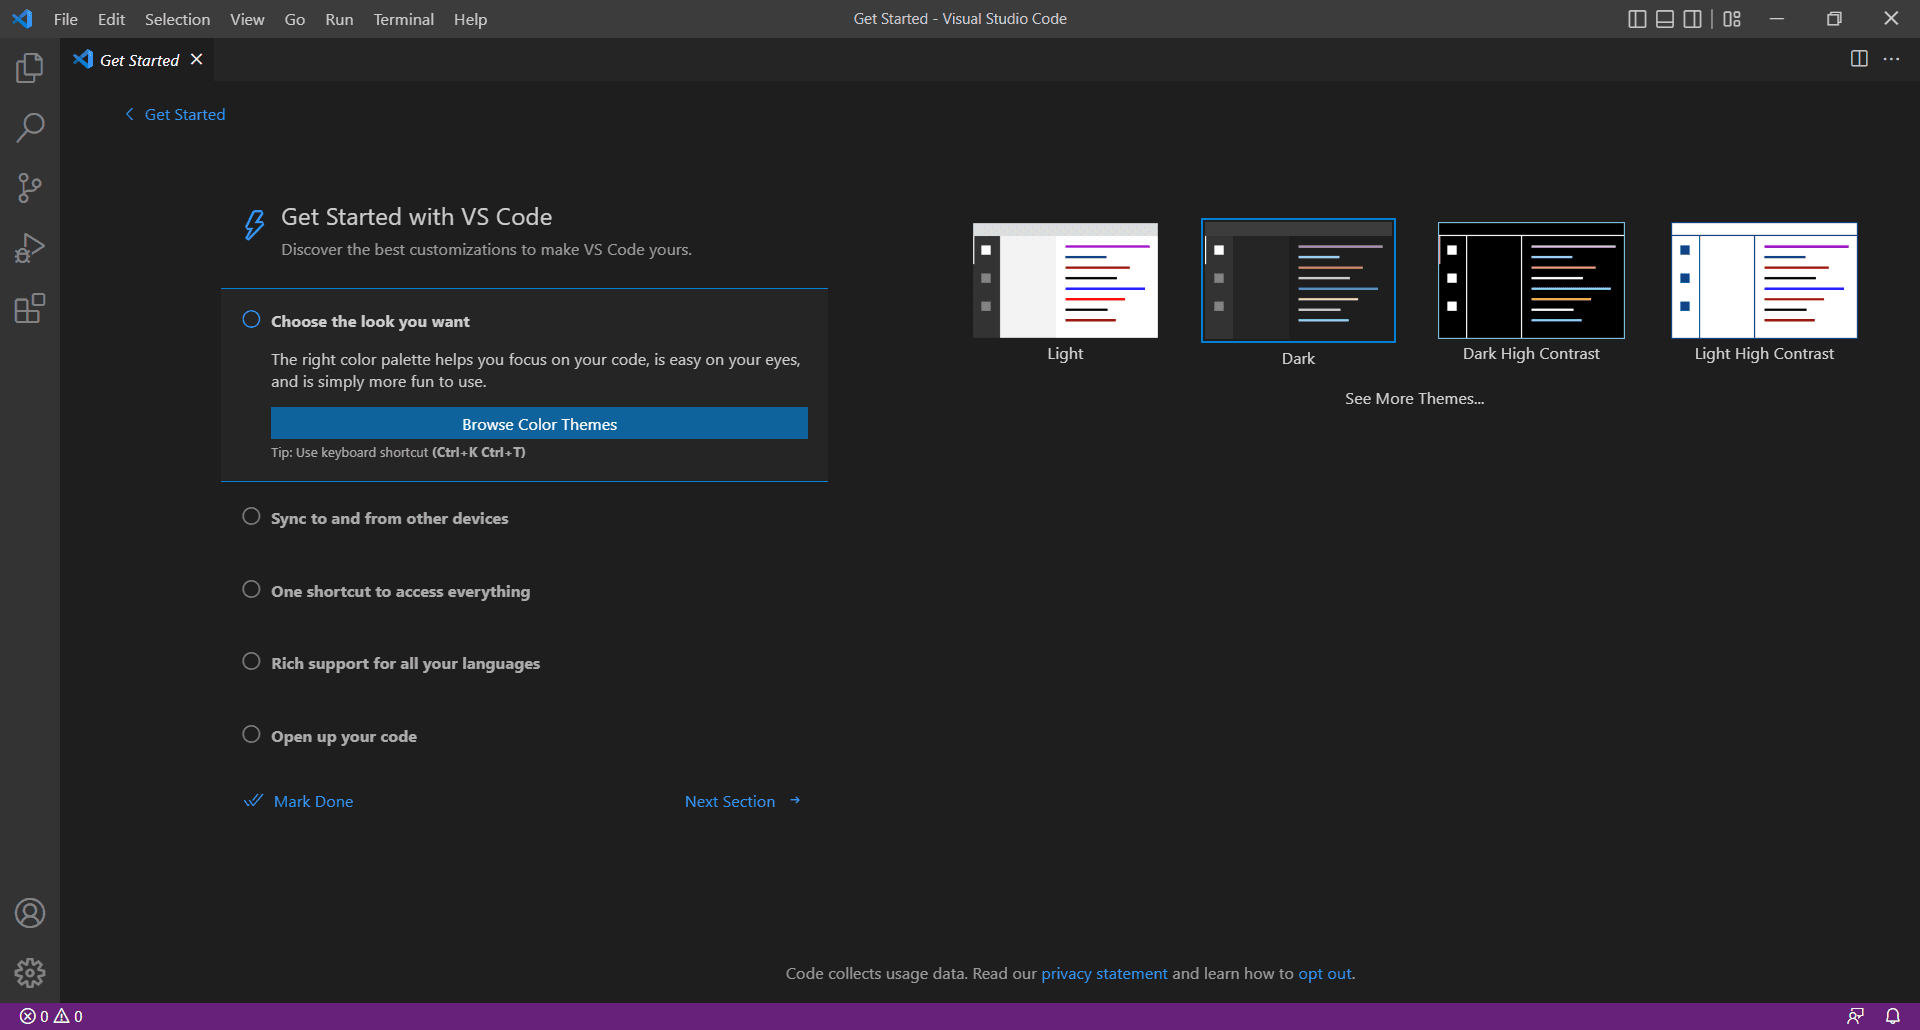Open the Accounts icon near the bottom
The height and width of the screenshot is (1030, 1920).
point(30,912)
